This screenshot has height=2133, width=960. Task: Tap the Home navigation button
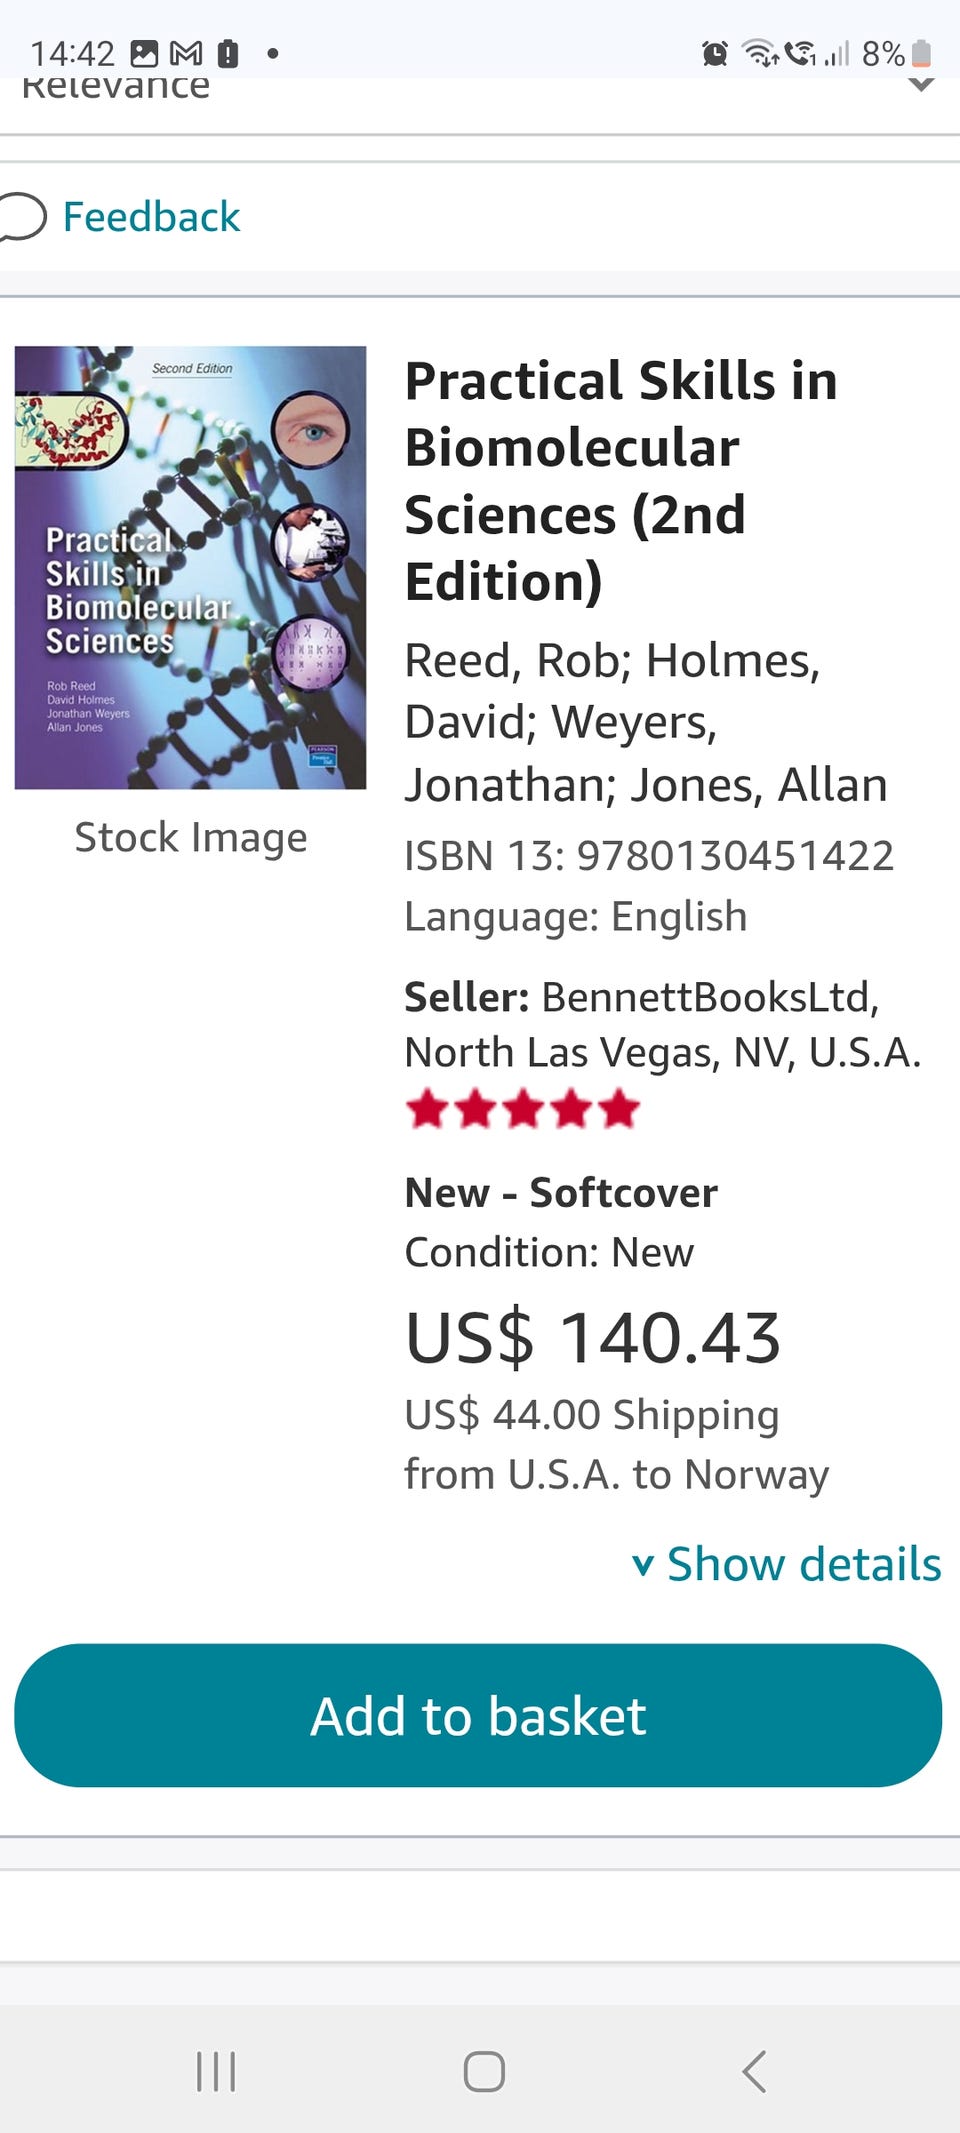coord(483,2071)
